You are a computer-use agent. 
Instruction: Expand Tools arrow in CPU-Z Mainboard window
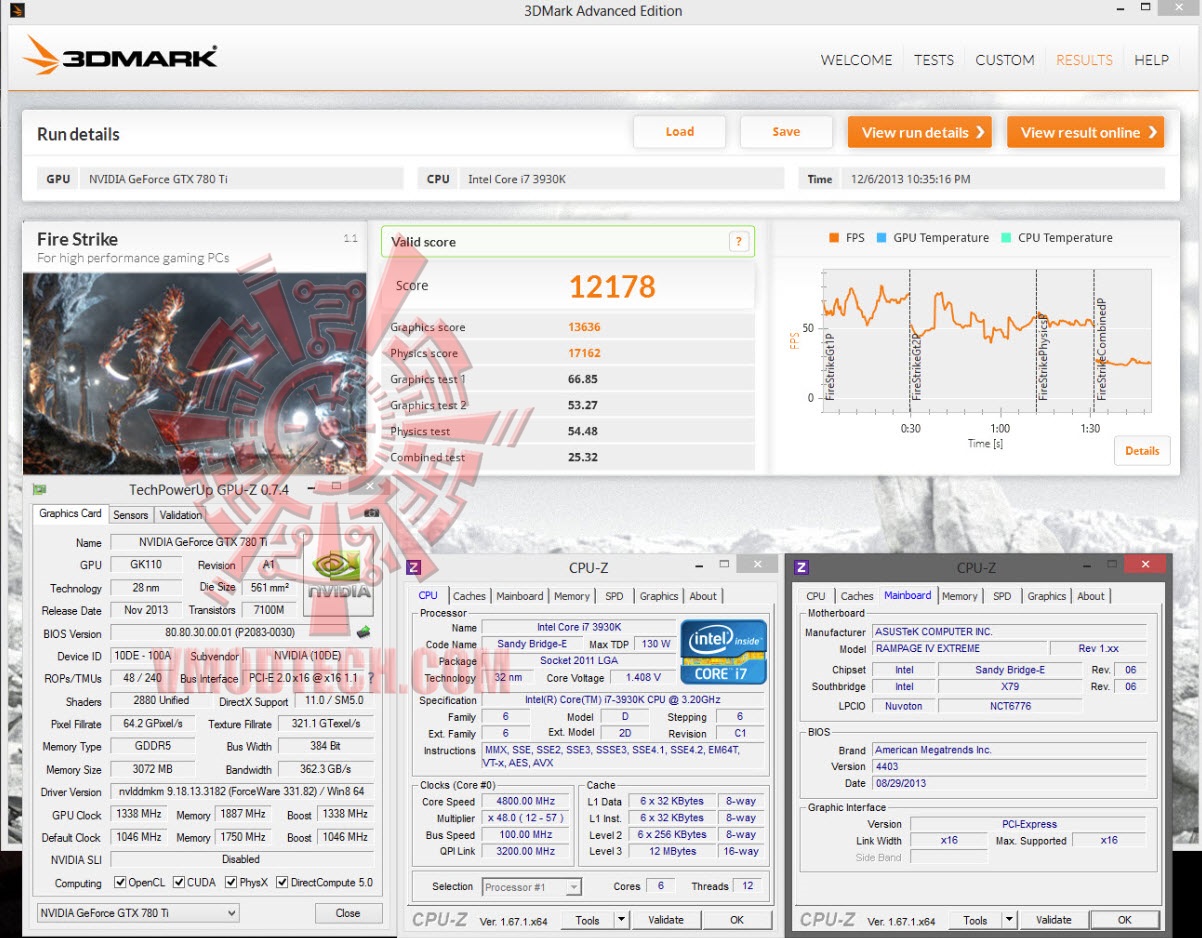(1009, 920)
